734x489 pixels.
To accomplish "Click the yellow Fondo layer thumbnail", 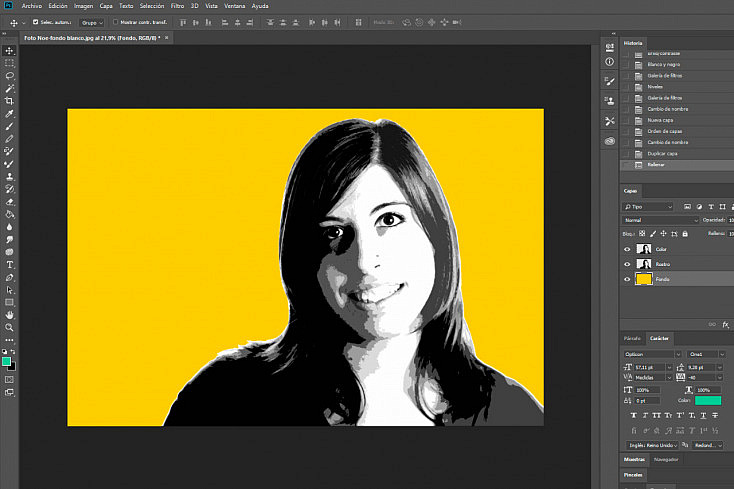I will [644, 279].
